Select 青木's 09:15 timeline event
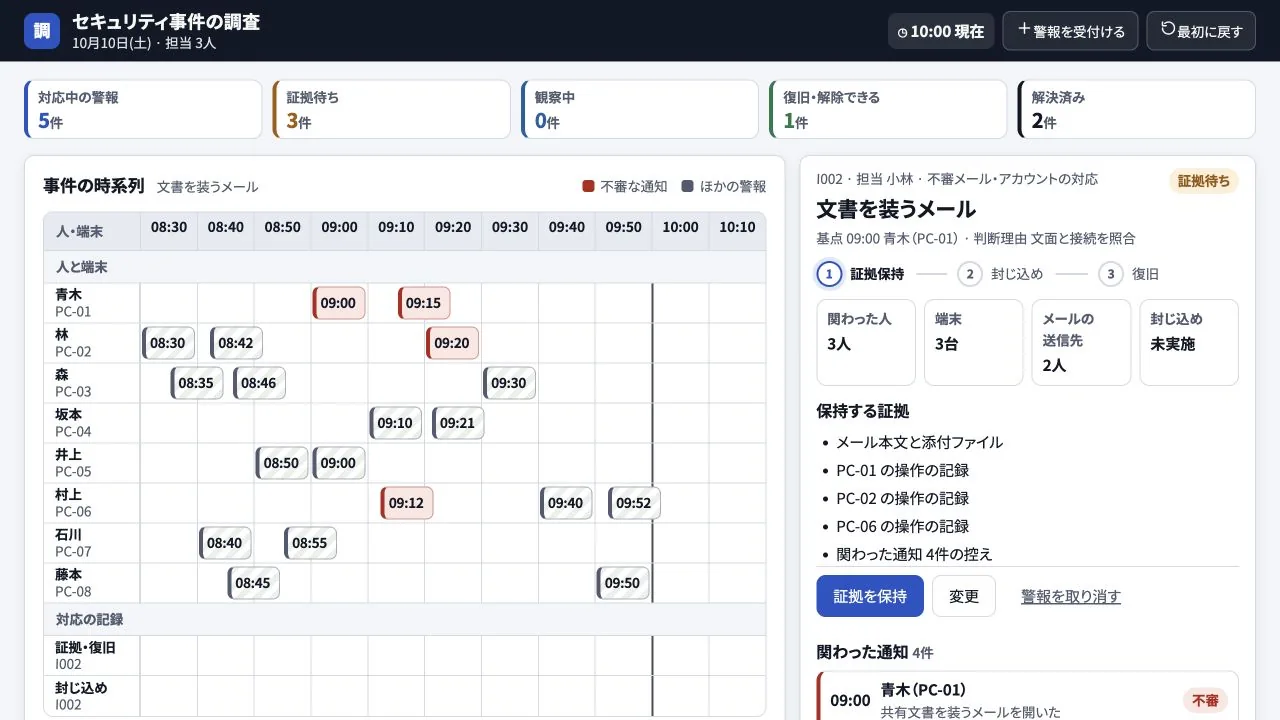This screenshot has width=1280, height=720. (x=424, y=303)
